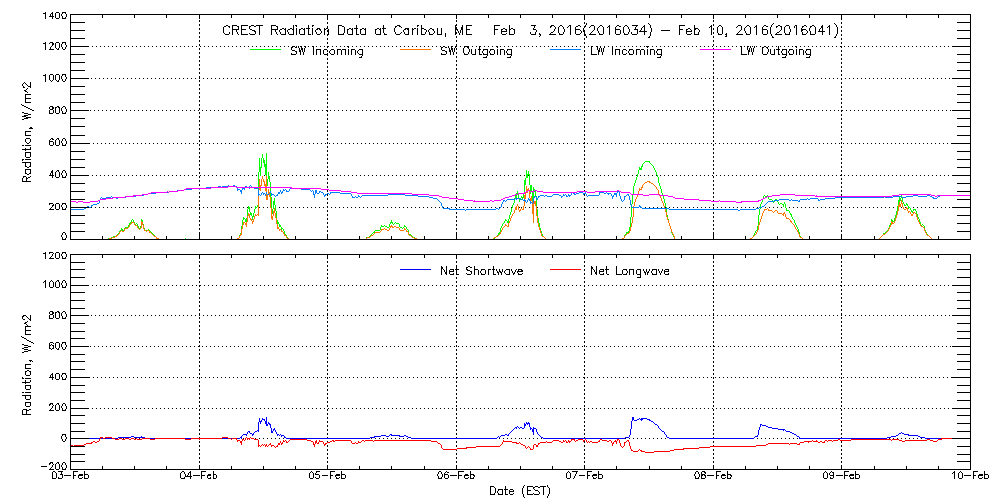Click the 1400 value on upper y-axis
The width and height of the screenshot is (1000, 500).
pyautogui.click(x=53, y=18)
